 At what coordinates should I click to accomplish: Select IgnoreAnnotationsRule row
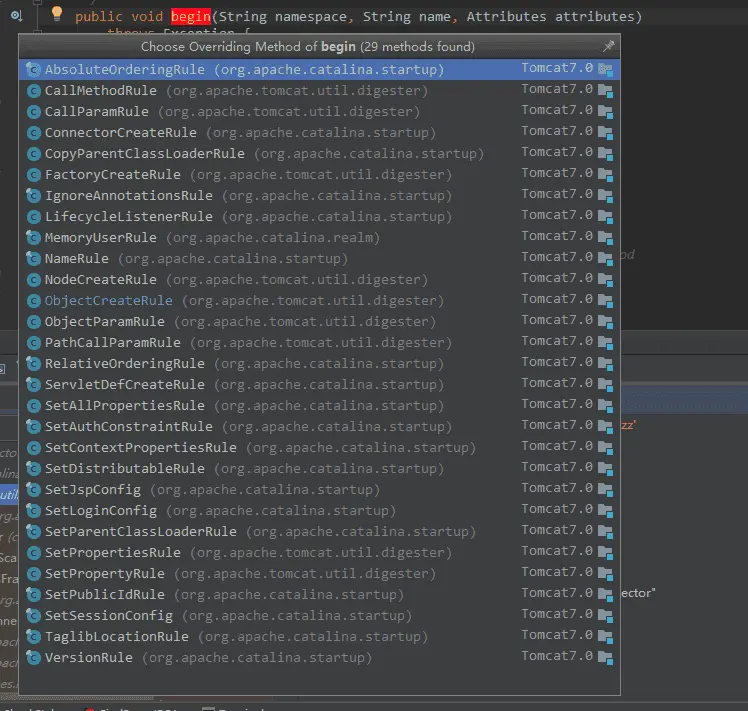pos(319,195)
